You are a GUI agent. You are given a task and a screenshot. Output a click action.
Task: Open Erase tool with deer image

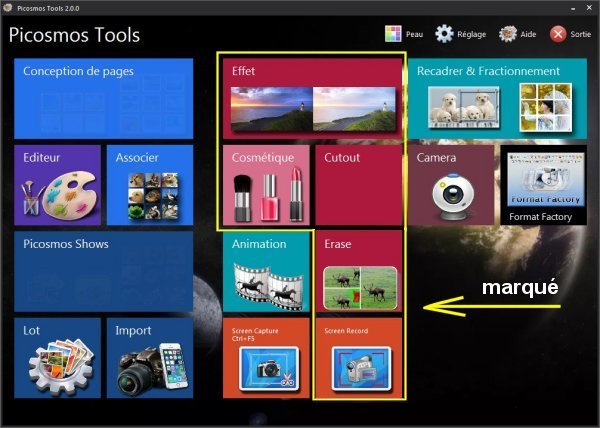359,271
